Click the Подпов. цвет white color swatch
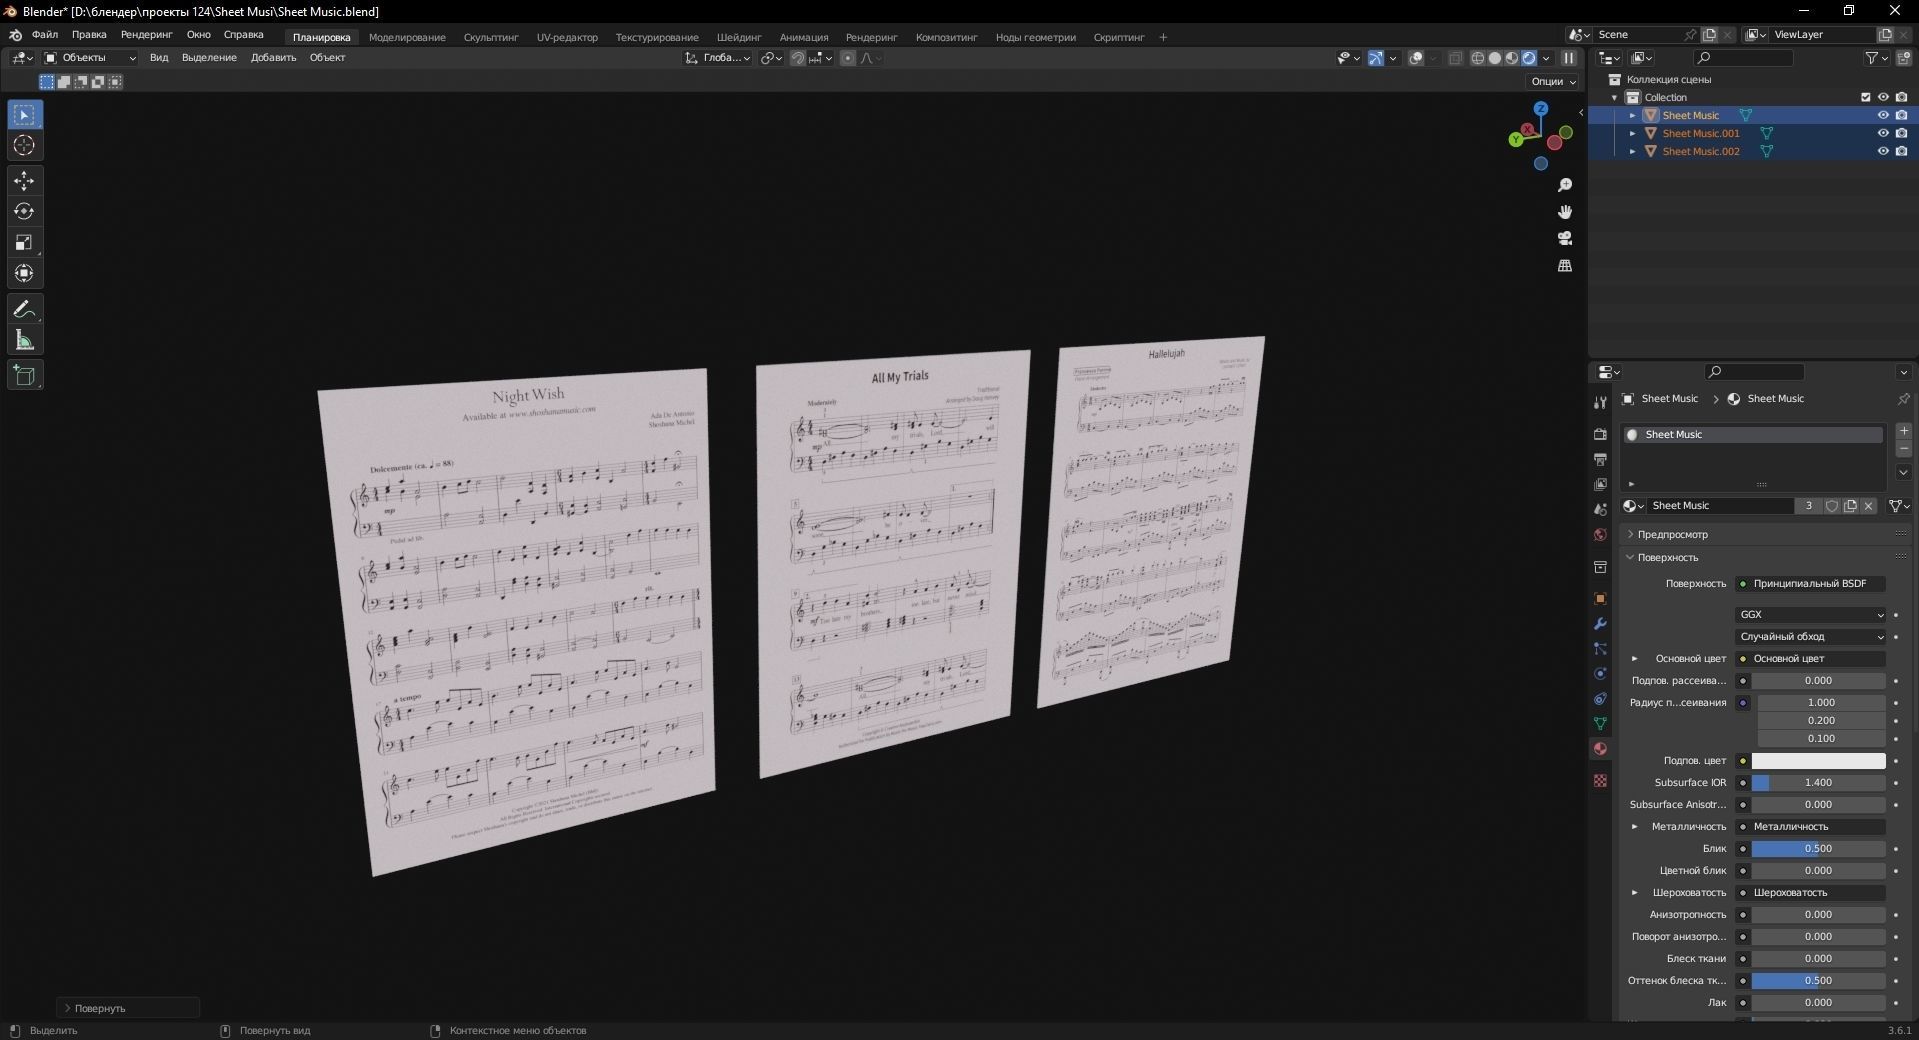 click(1818, 761)
